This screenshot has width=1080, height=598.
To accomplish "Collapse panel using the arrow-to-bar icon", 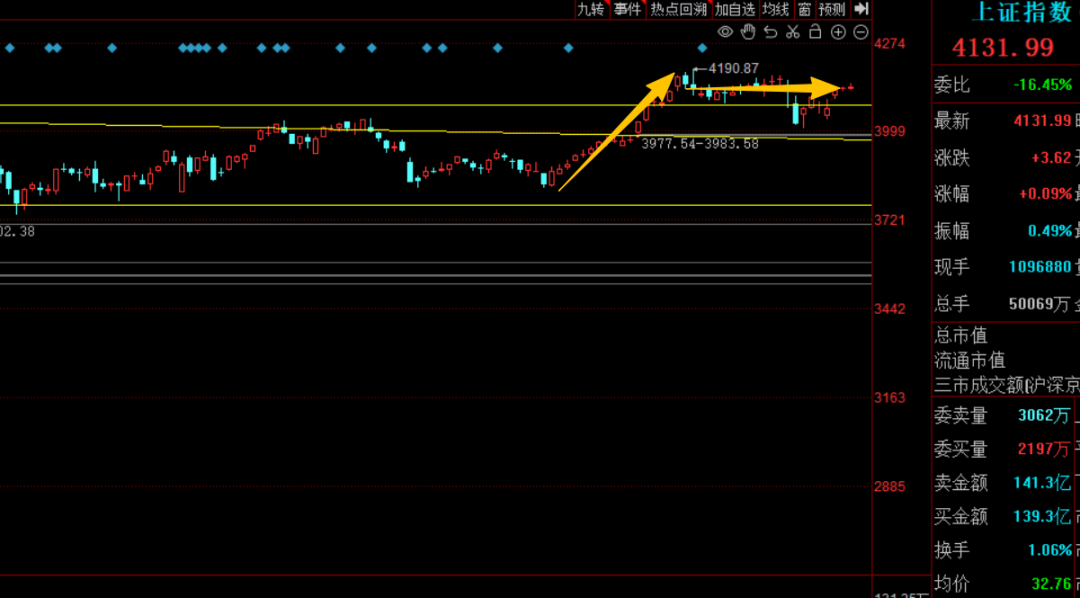I will 860,9.
